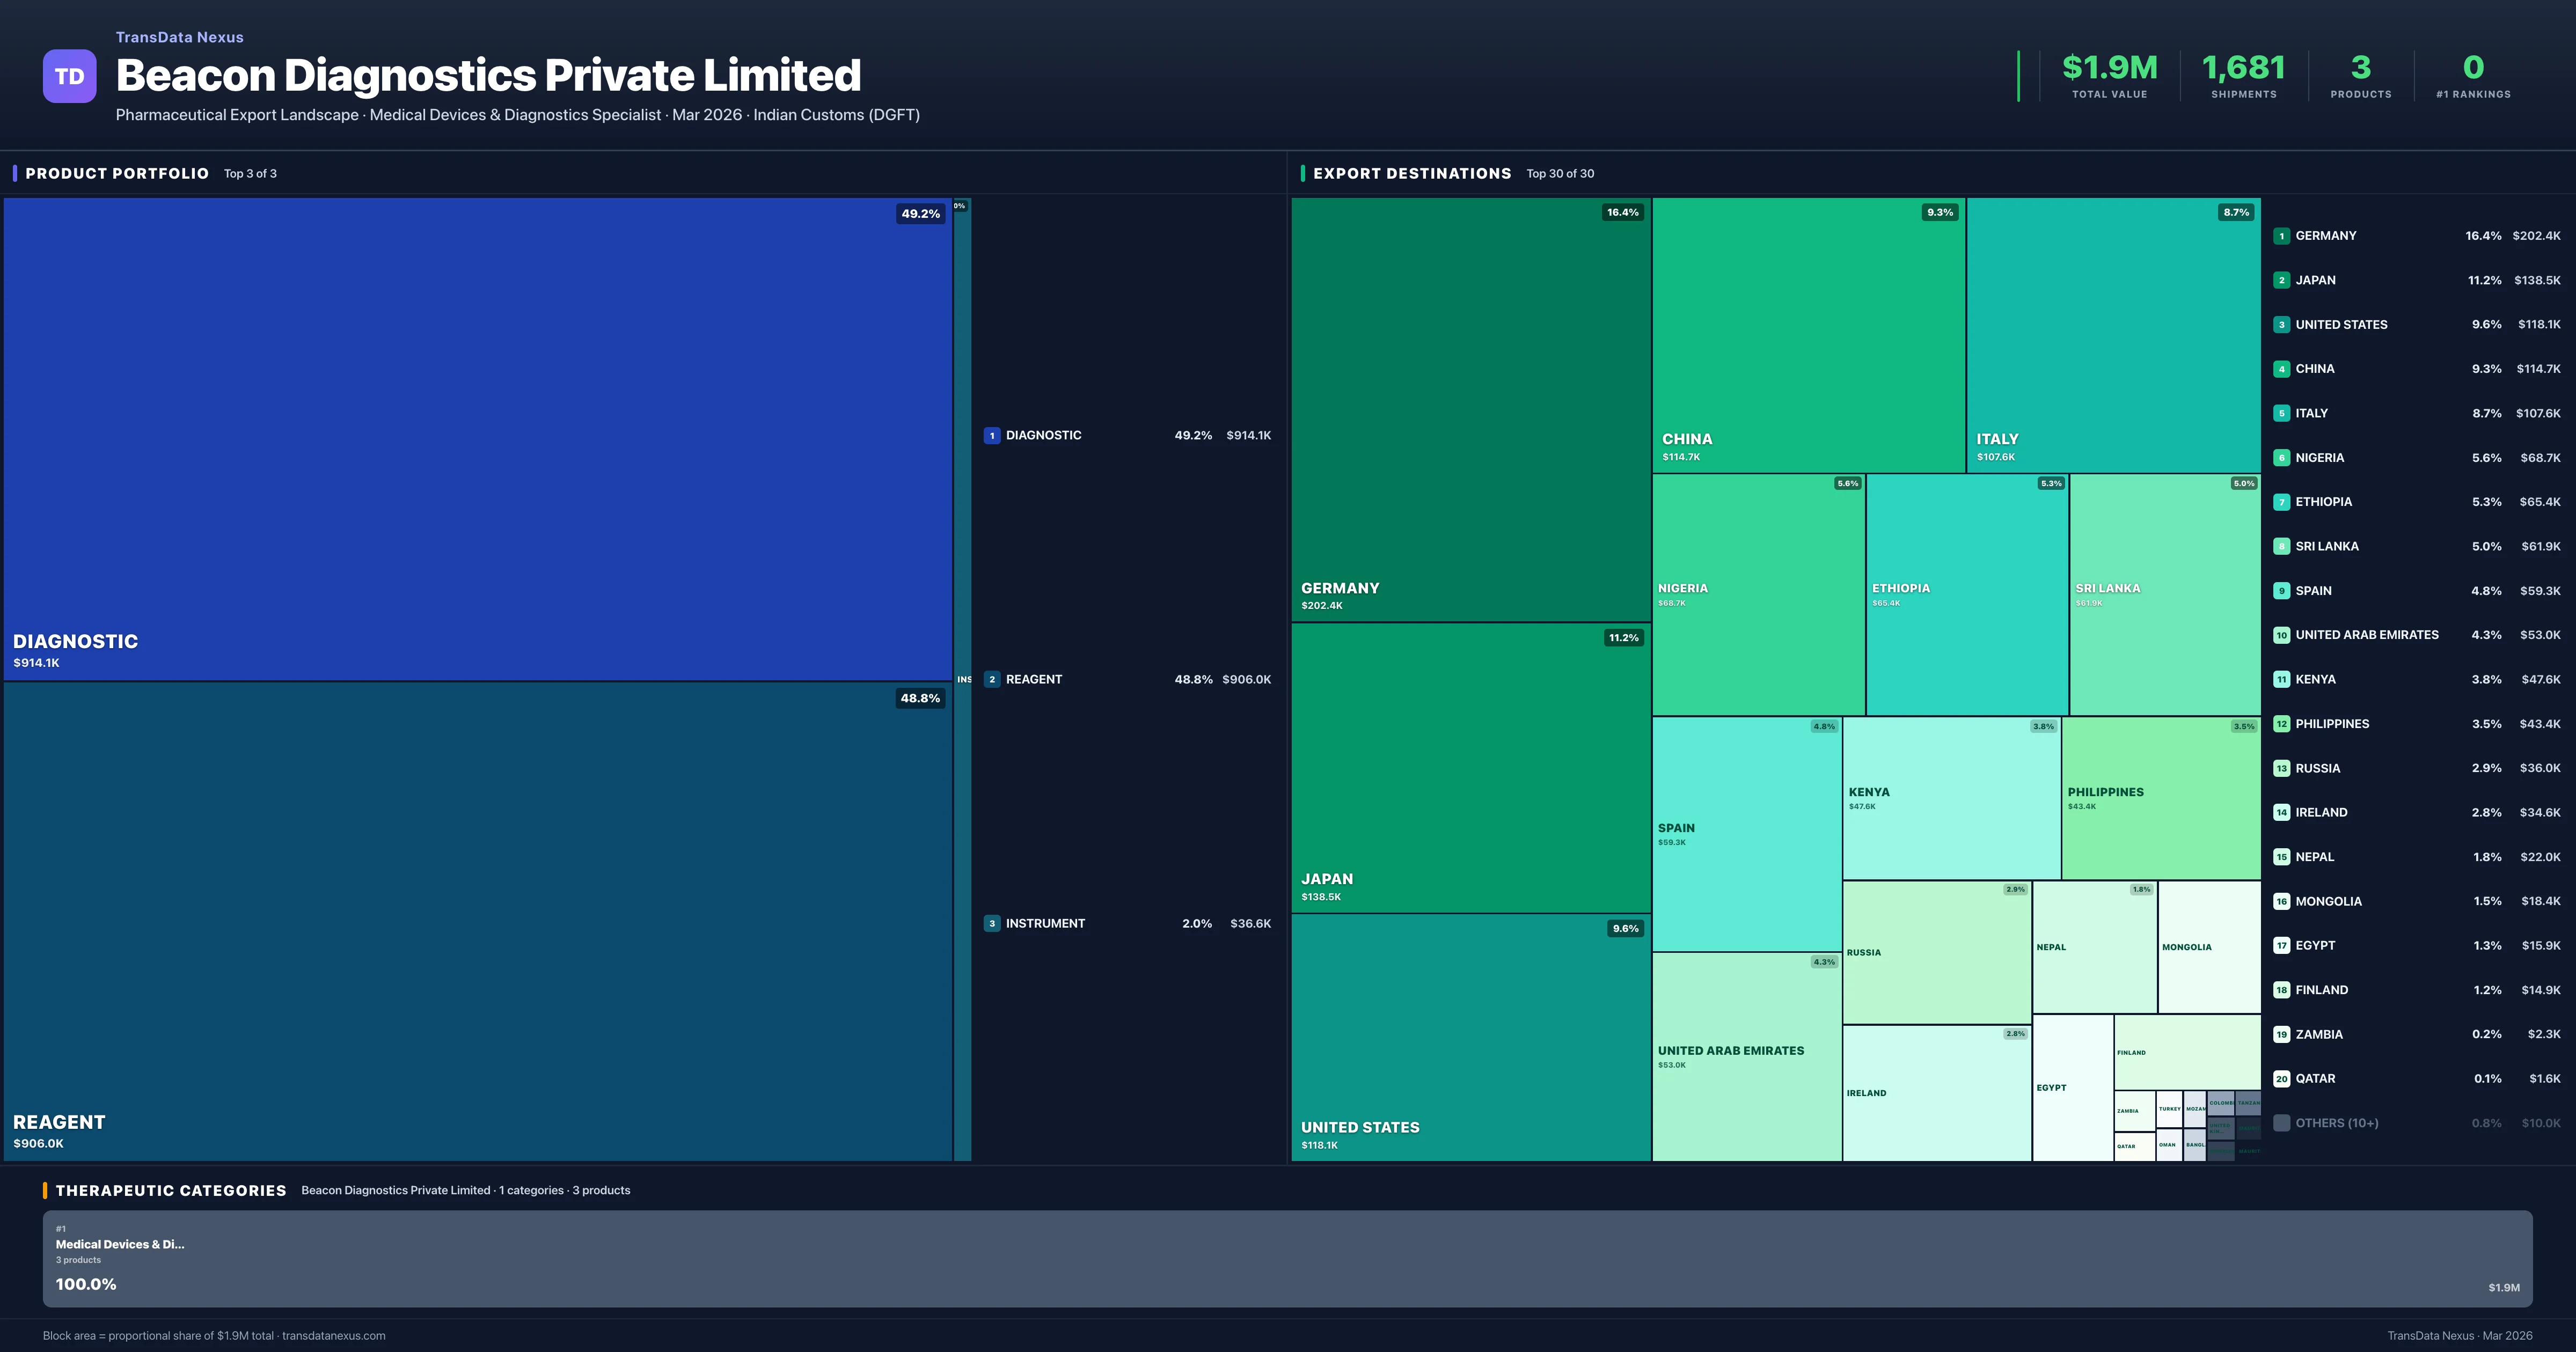Click Japan rank 2 badge in legend

2281,280
